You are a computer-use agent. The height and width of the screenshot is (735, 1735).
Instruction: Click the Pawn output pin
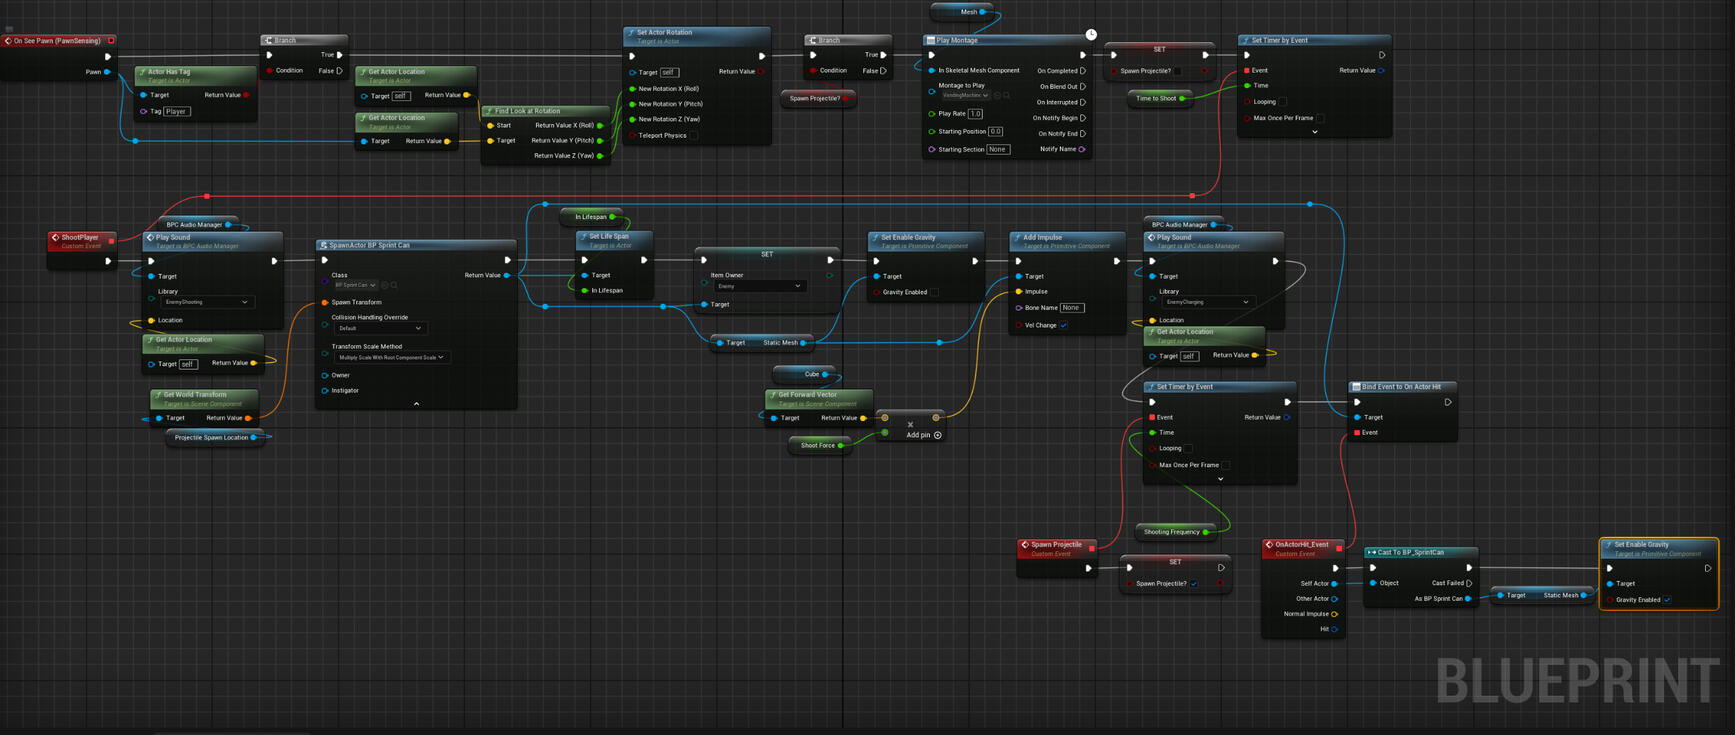point(107,72)
